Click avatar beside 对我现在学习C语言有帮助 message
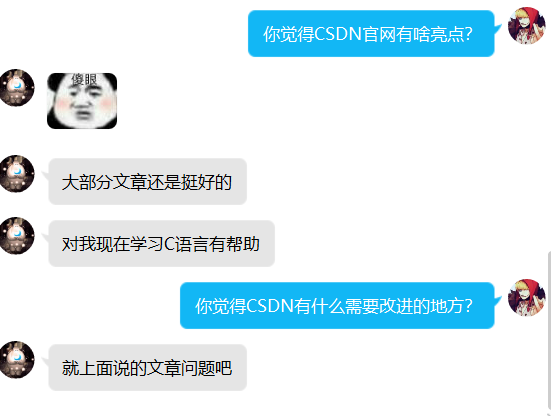551x416 pixels. click(16, 236)
